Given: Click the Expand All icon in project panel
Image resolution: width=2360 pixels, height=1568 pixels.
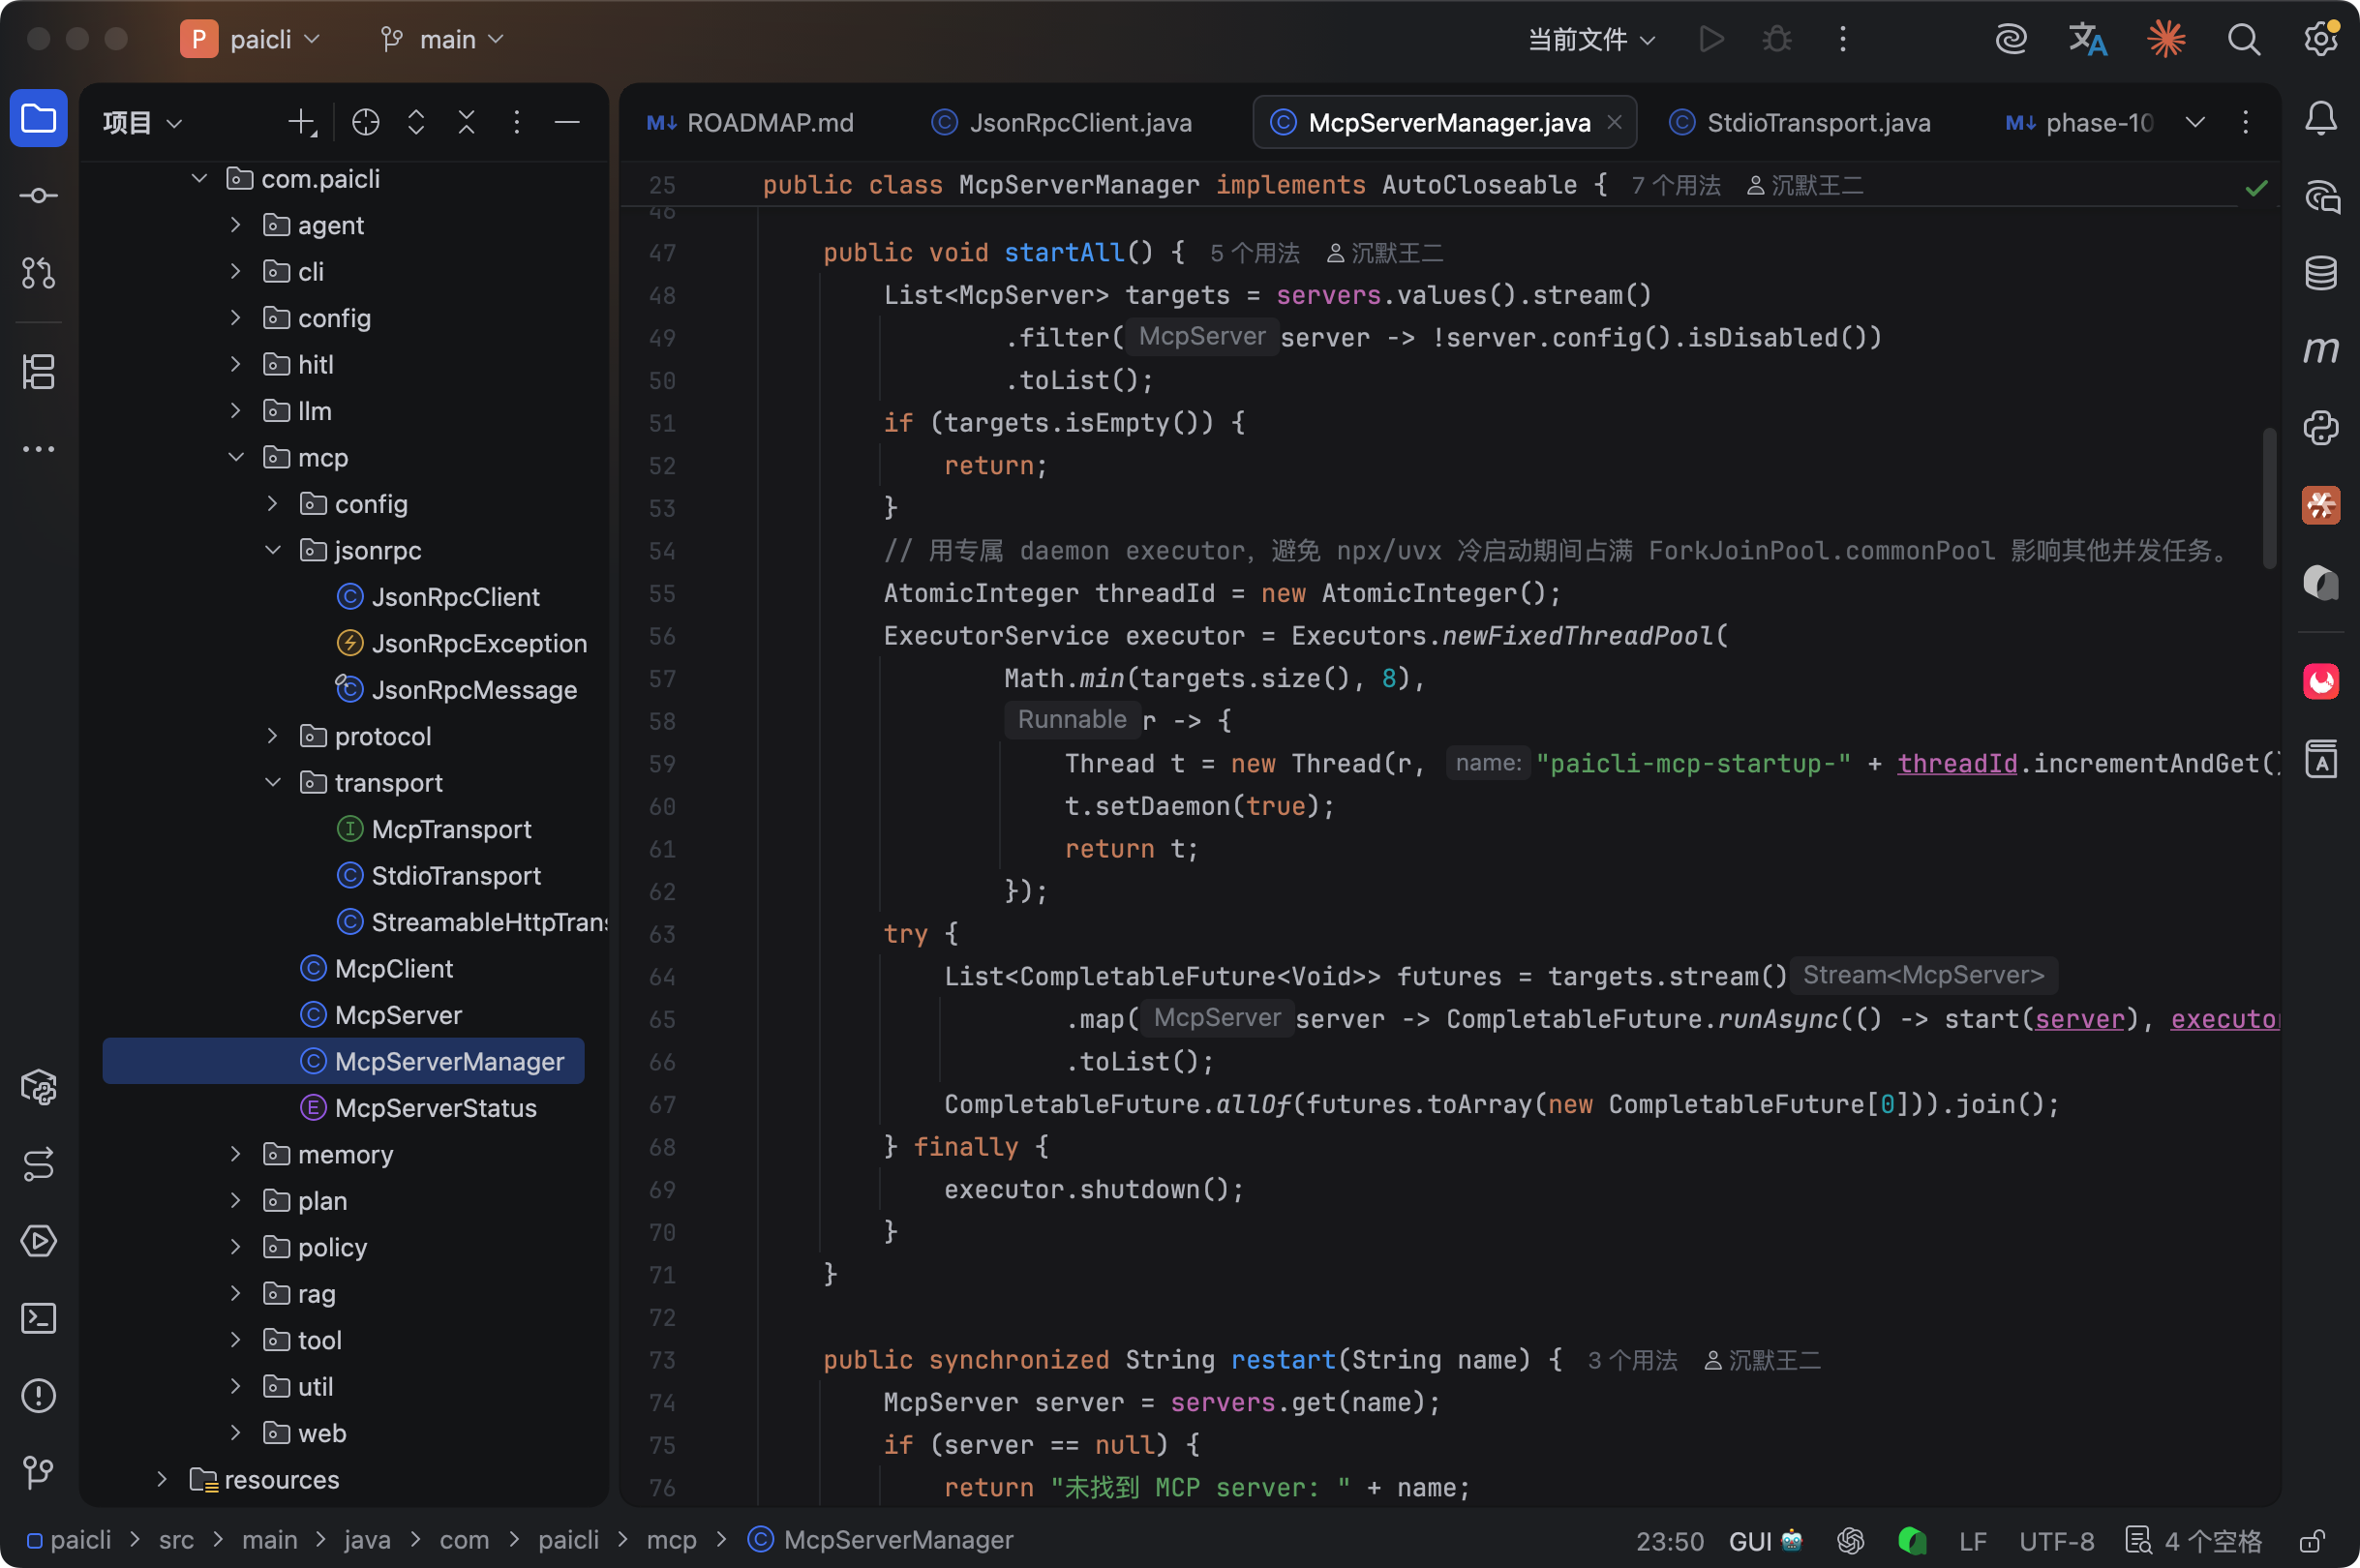Looking at the screenshot, I should 416,122.
